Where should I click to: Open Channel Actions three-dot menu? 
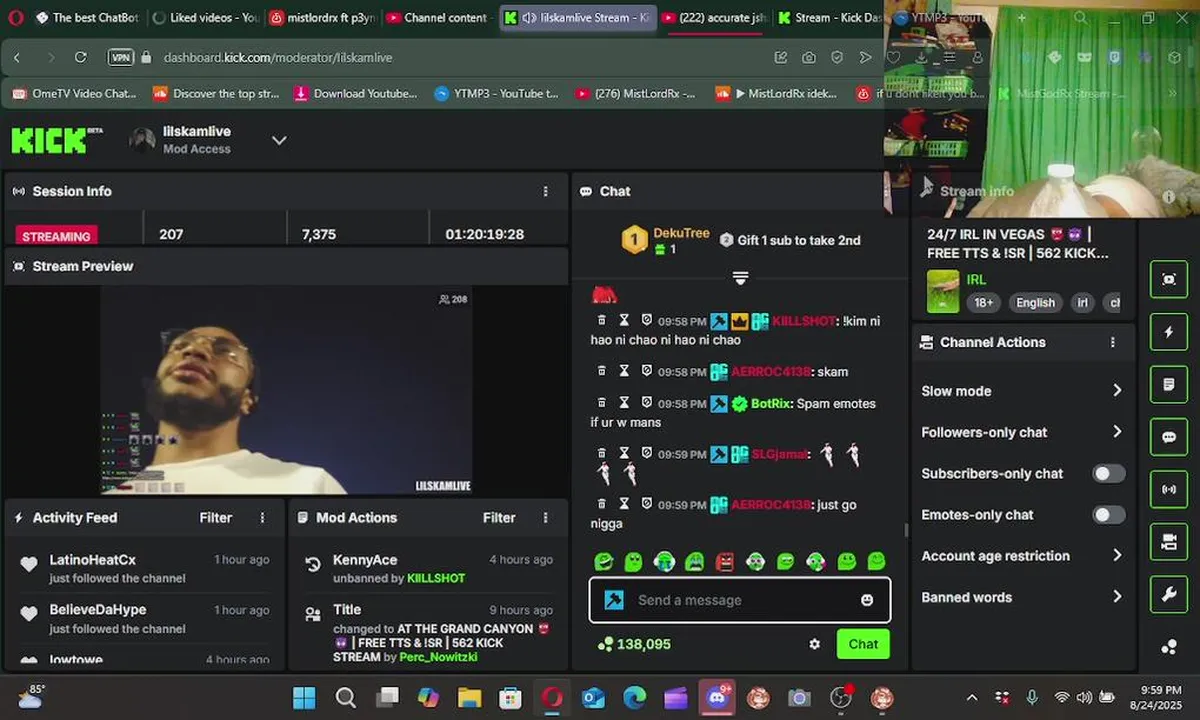(1113, 342)
